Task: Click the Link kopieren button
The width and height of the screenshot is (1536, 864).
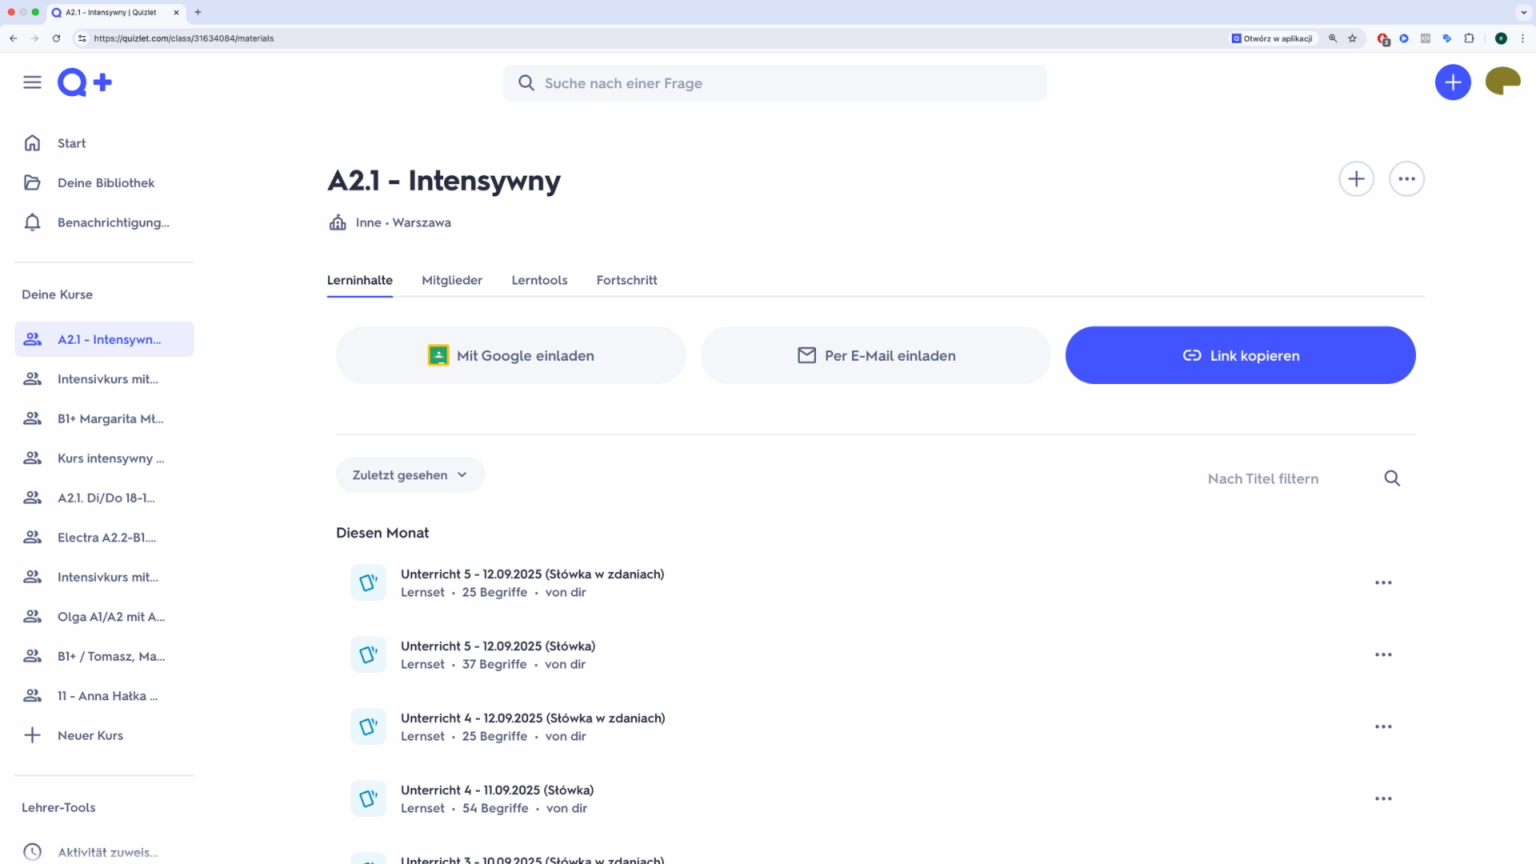Action: click(x=1240, y=355)
